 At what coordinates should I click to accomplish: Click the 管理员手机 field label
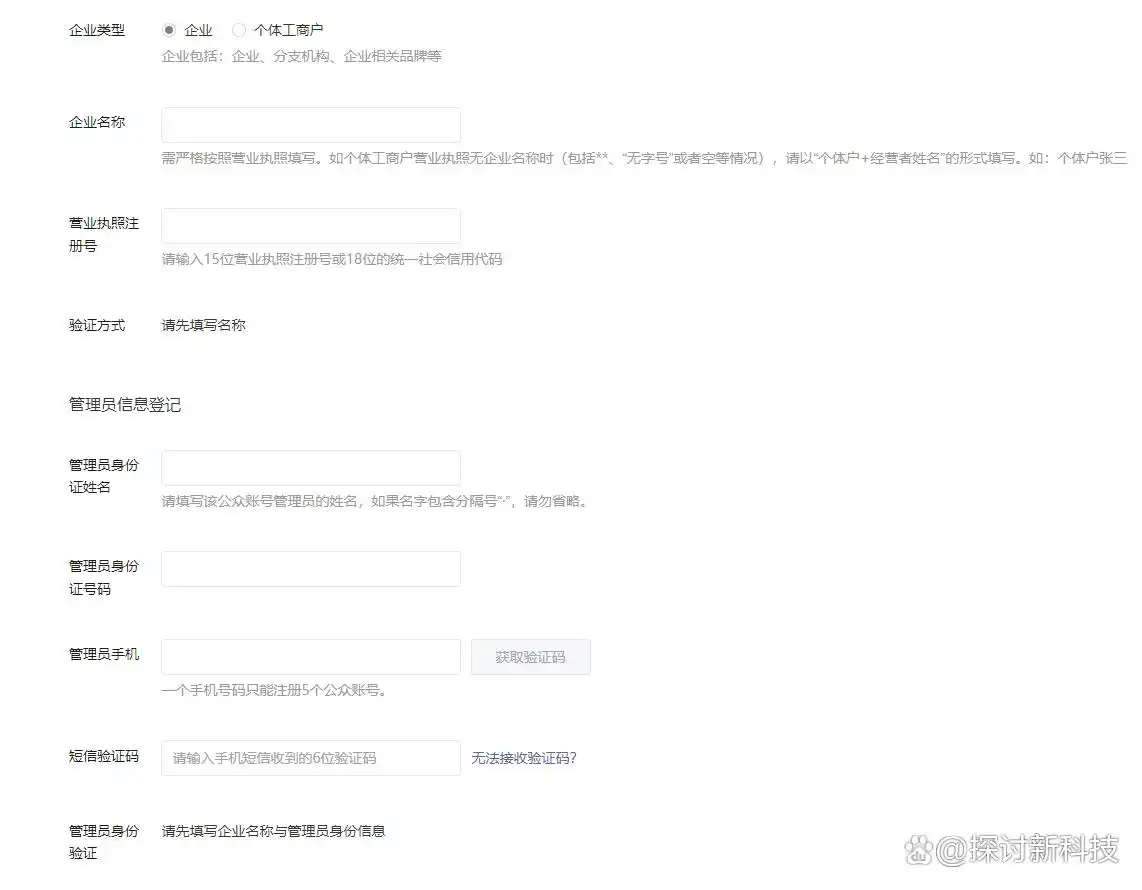click(103, 654)
